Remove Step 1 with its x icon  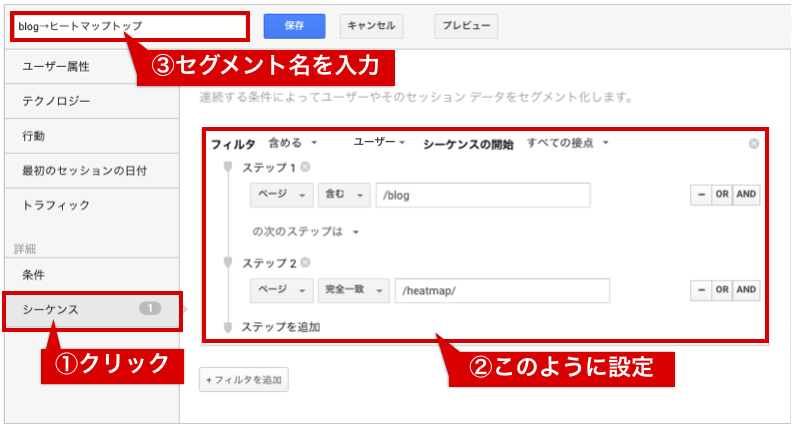click(305, 167)
